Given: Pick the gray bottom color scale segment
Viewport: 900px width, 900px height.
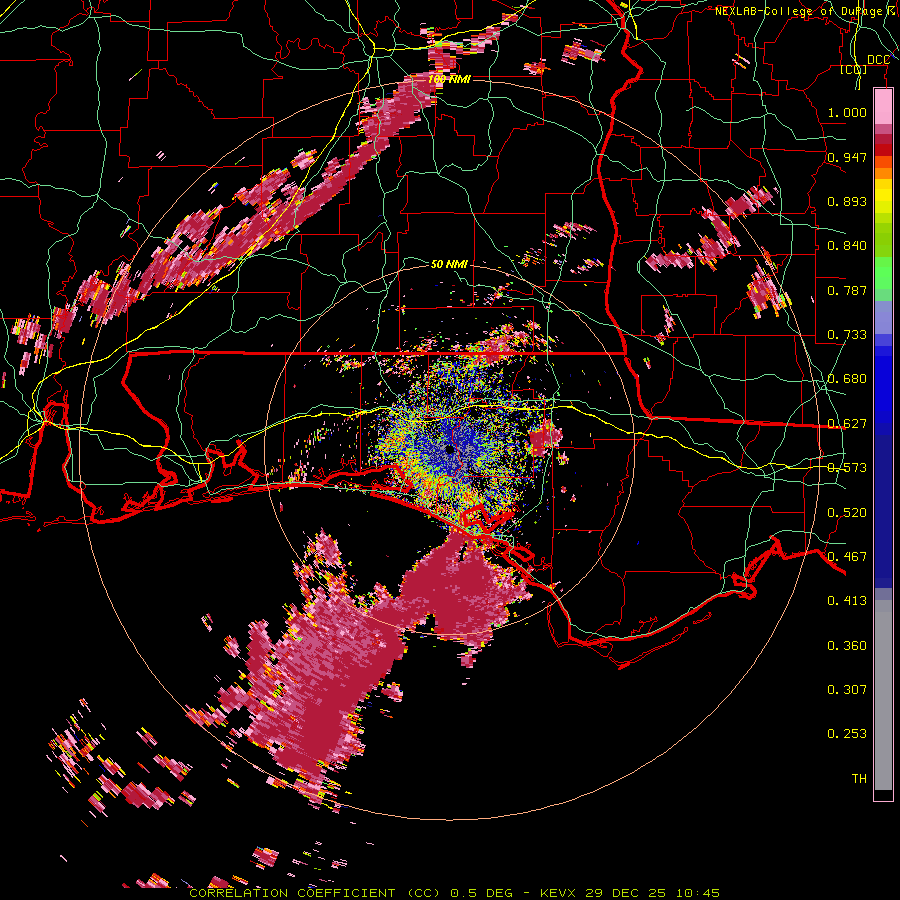Looking at the screenshot, I should point(883,695).
